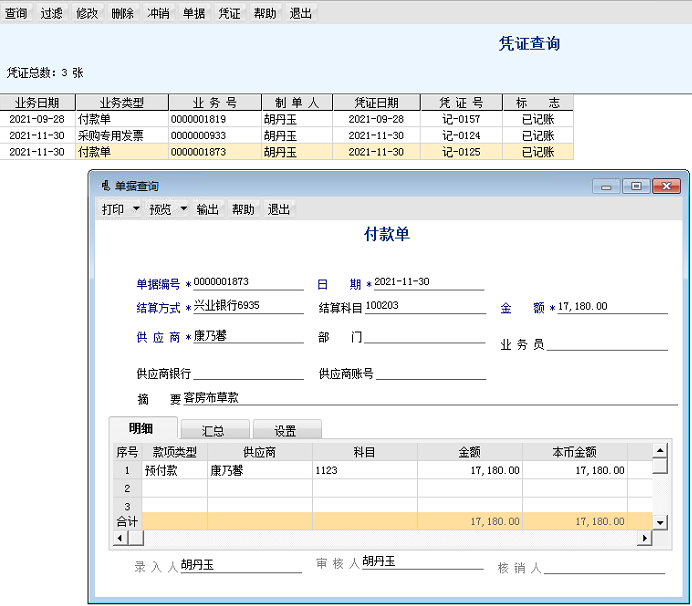Click 退出 in the main voucher toolbar
Screen dimensions: 692x606
[301, 13]
